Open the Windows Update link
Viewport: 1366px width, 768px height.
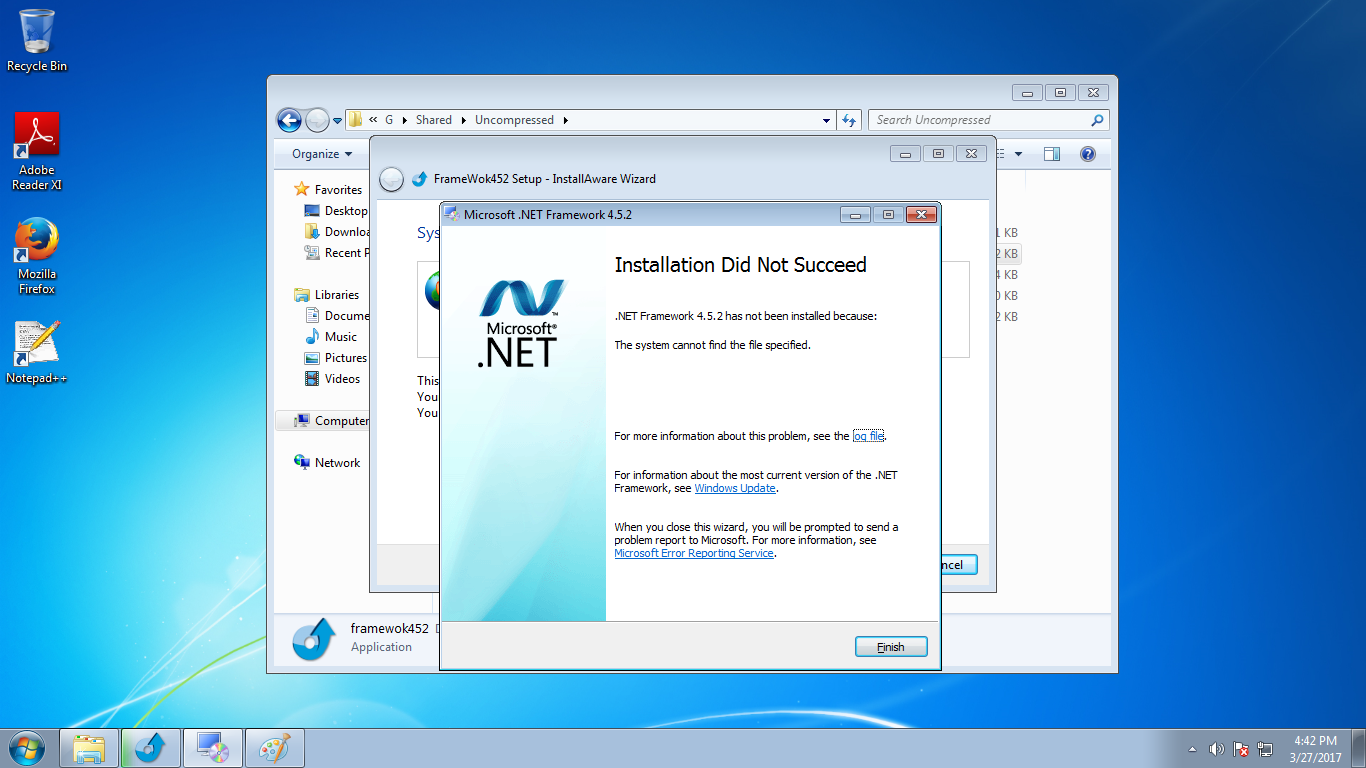735,488
